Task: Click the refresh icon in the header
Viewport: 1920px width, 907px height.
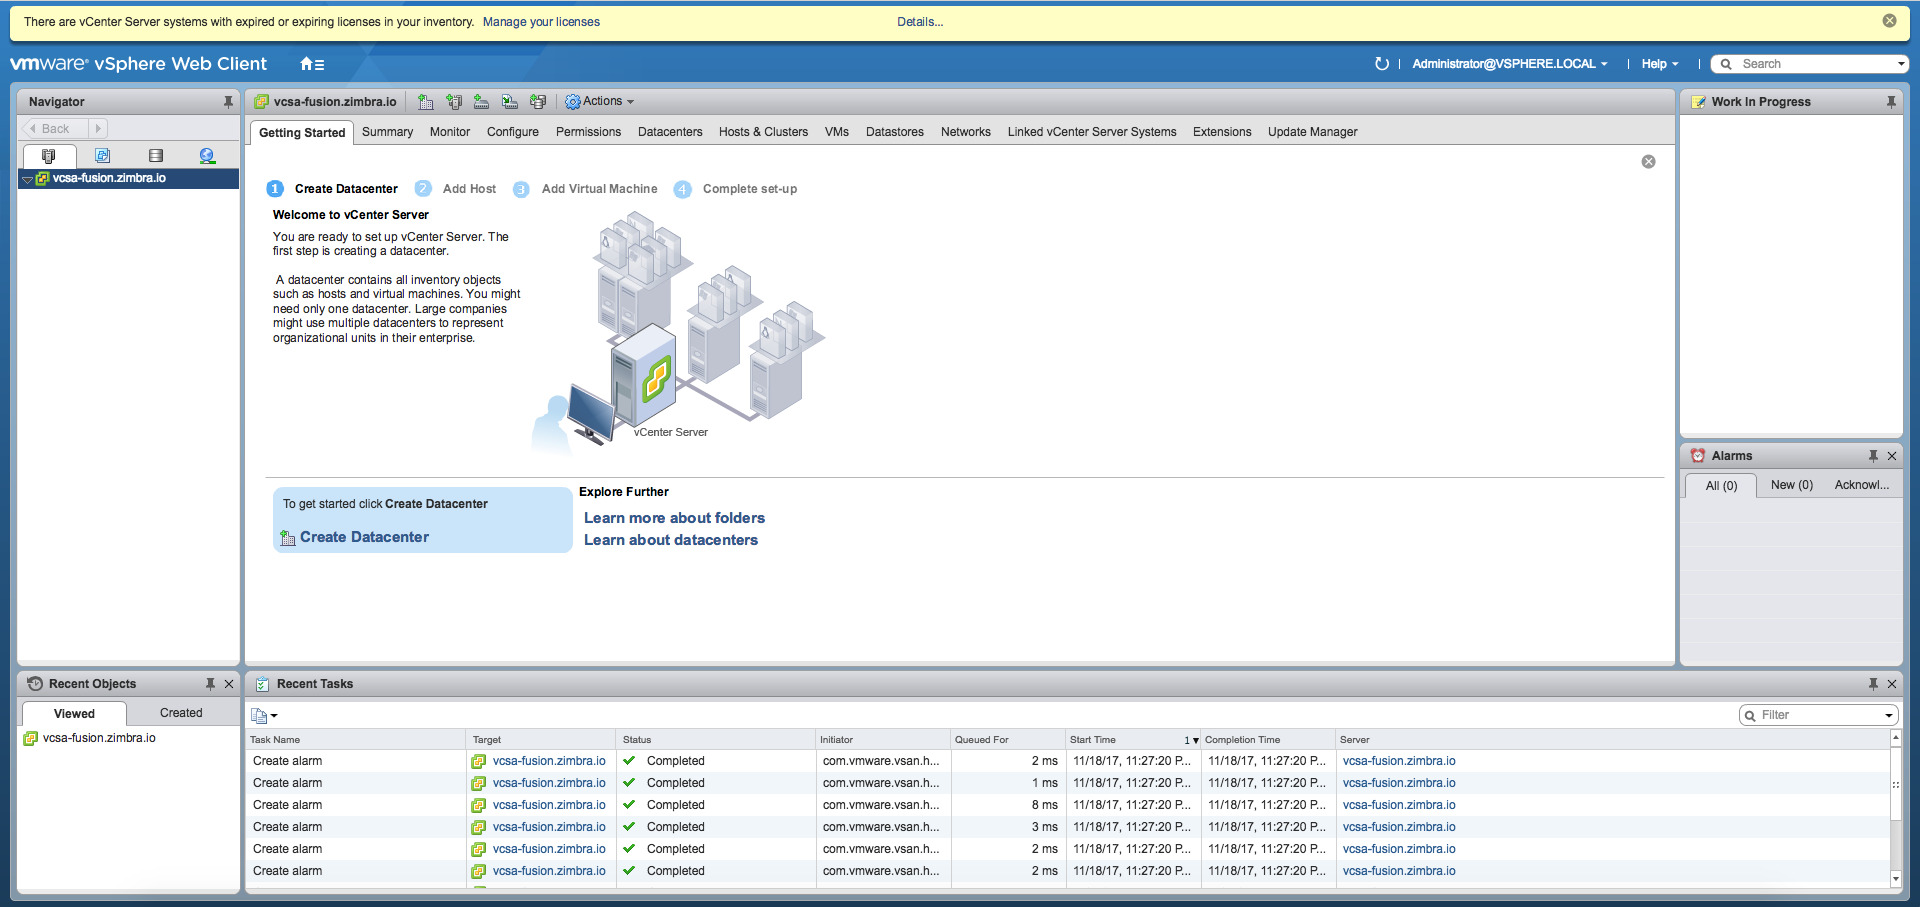Action: [1382, 64]
